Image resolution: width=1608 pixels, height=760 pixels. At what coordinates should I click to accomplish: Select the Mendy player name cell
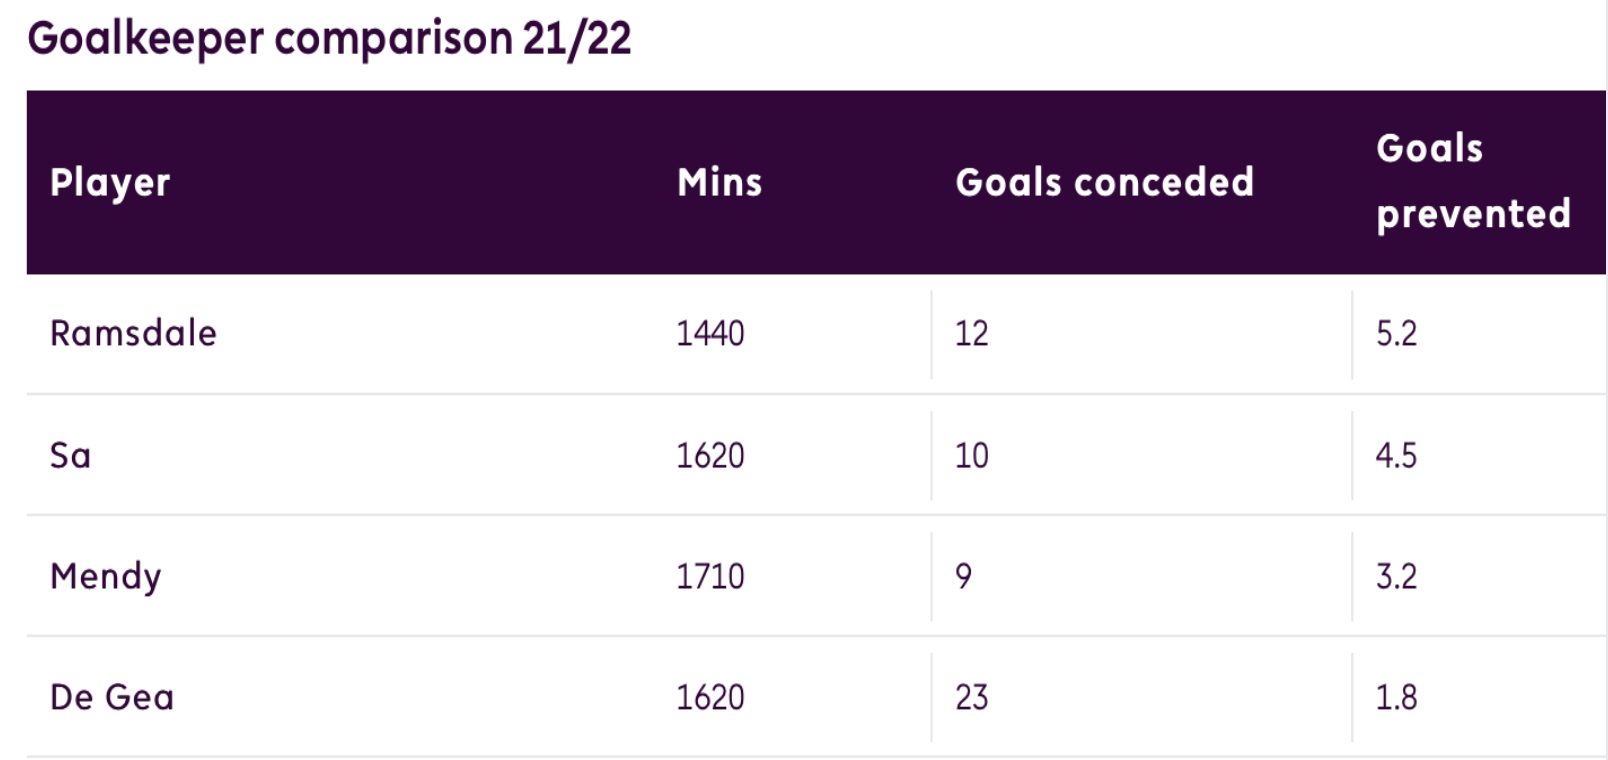coord(105,577)
